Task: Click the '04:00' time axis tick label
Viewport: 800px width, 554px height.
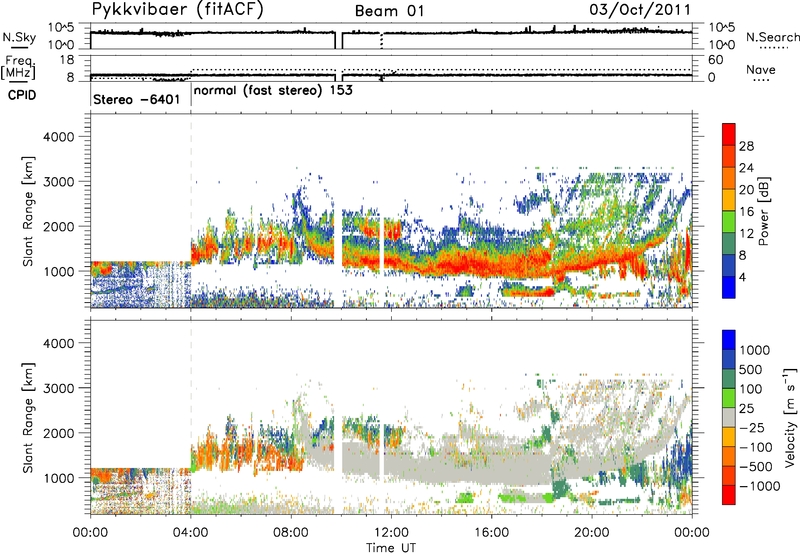Action: tap(190, 533)
